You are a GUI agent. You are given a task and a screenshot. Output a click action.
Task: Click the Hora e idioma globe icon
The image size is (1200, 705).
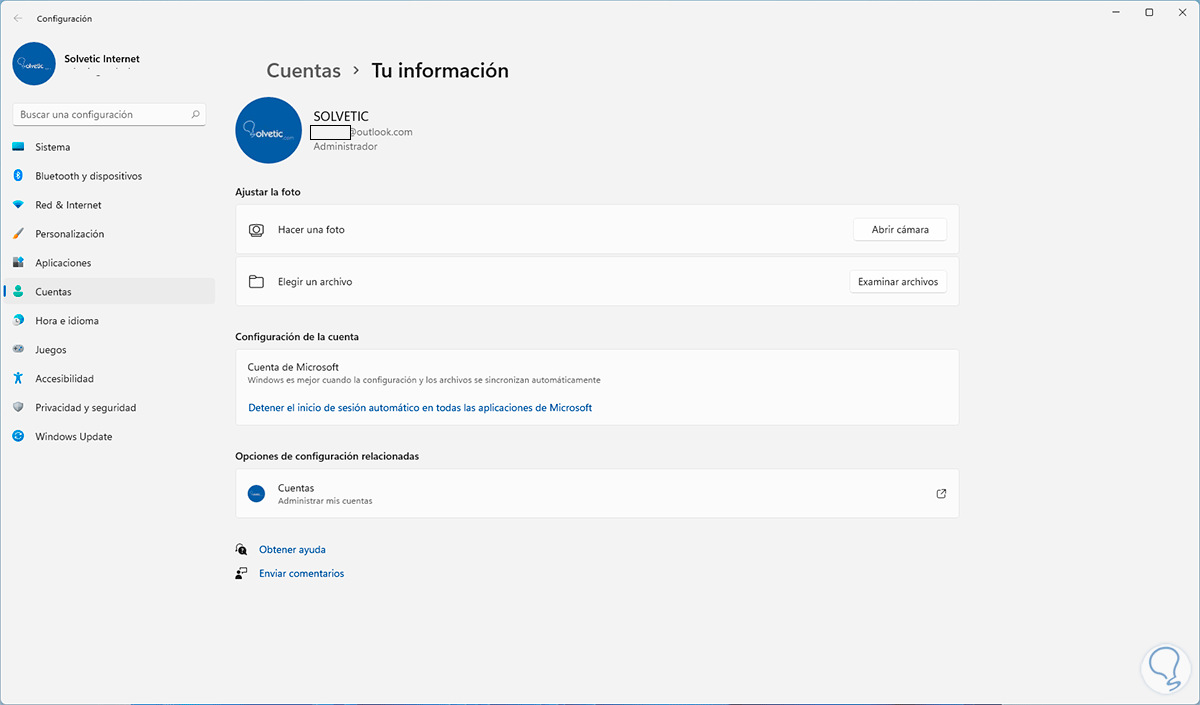pos(18,321)
